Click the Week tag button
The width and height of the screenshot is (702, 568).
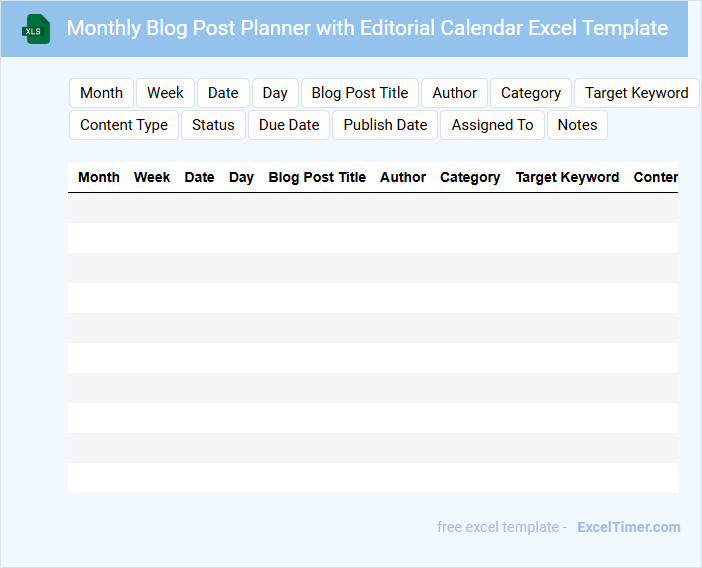click(x=165, y=93)
